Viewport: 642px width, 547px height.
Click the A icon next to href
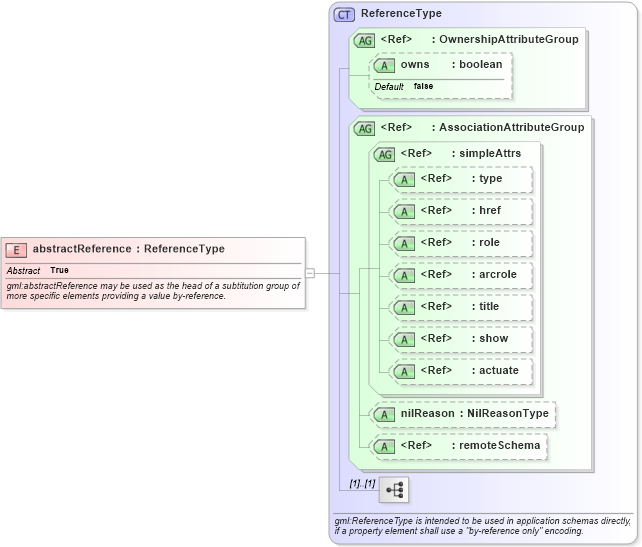click(x=404, y=211)
